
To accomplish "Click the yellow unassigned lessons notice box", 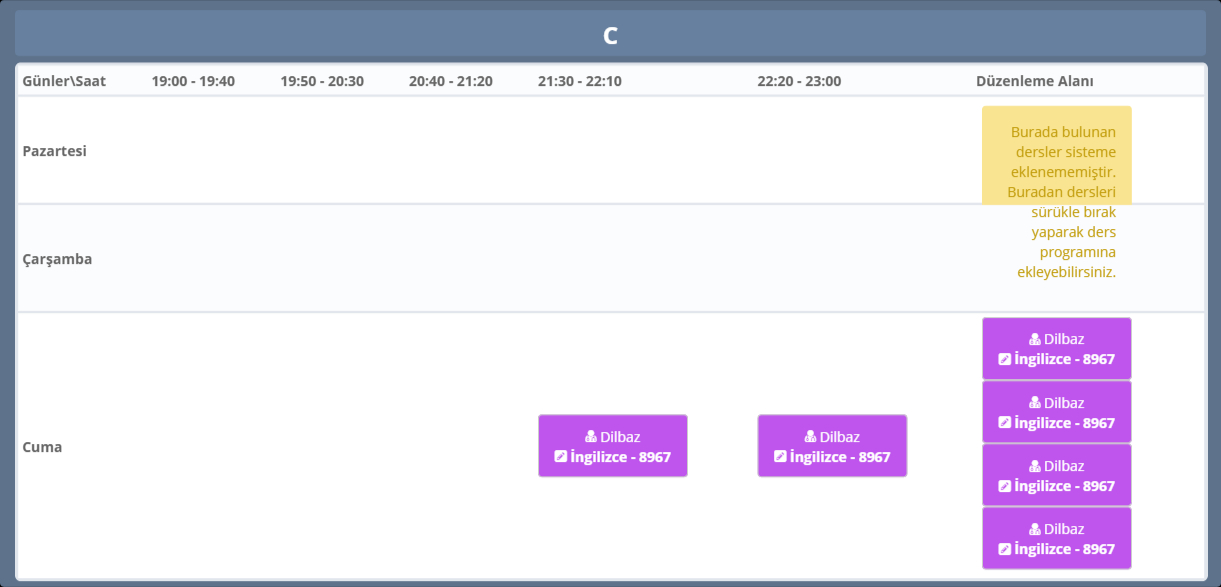I will [x=1056, y=156].
